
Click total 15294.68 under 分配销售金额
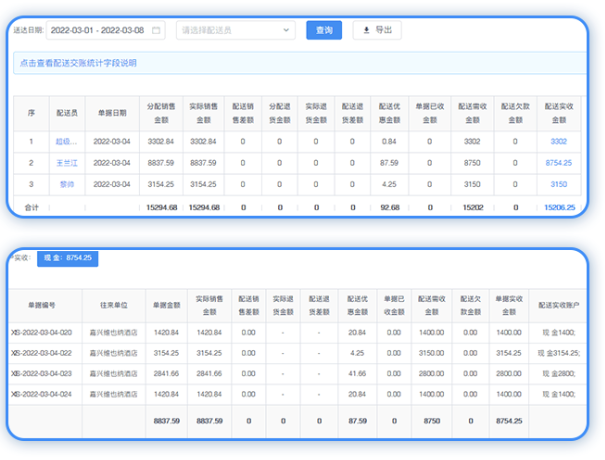pyautogui.click(x=161, y=208)
